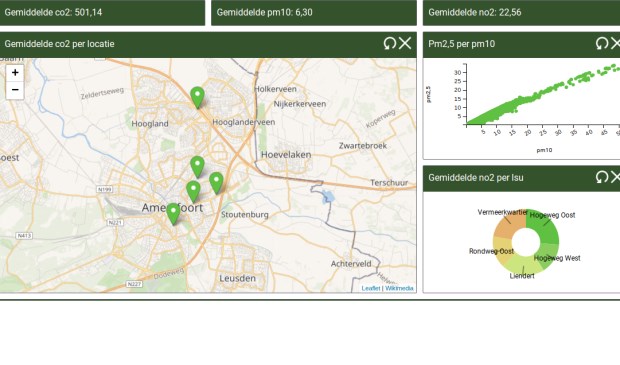
Task: Click the Gemiddelde pm10: 6,30 tile
Action: pos(314,12)
